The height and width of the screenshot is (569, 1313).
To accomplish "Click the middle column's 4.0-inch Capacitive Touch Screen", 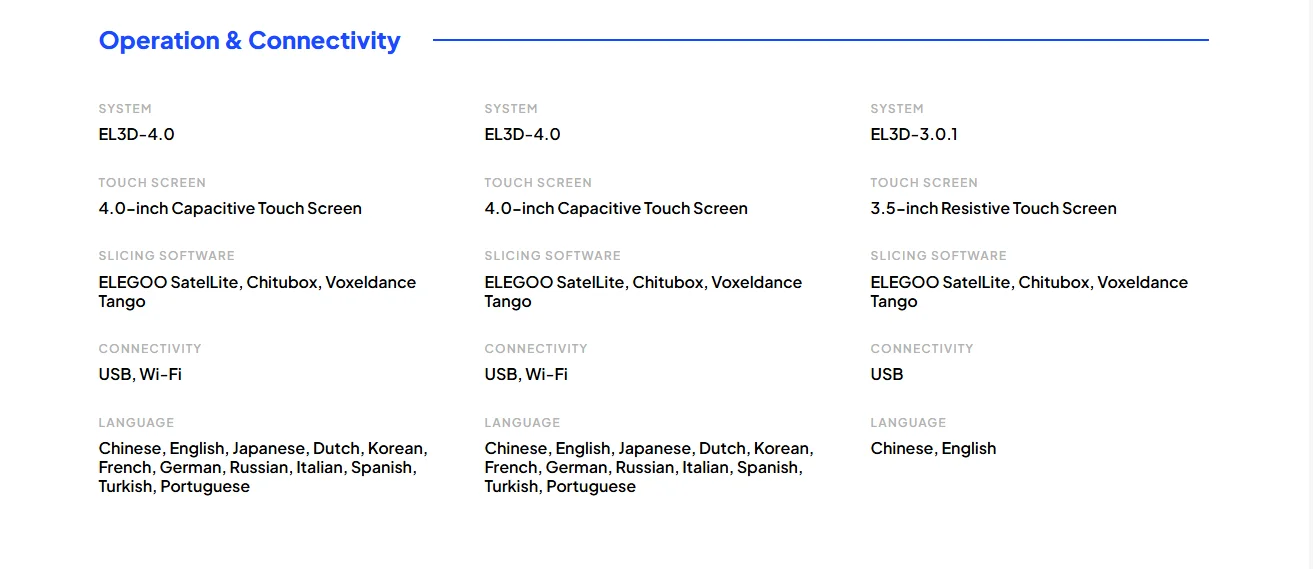I will tap(616, 208).
